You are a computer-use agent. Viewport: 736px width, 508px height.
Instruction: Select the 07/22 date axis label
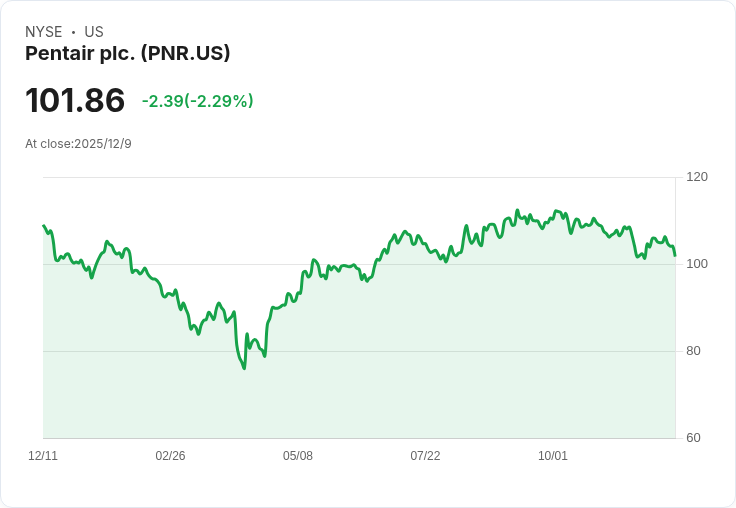click(425, 455)
